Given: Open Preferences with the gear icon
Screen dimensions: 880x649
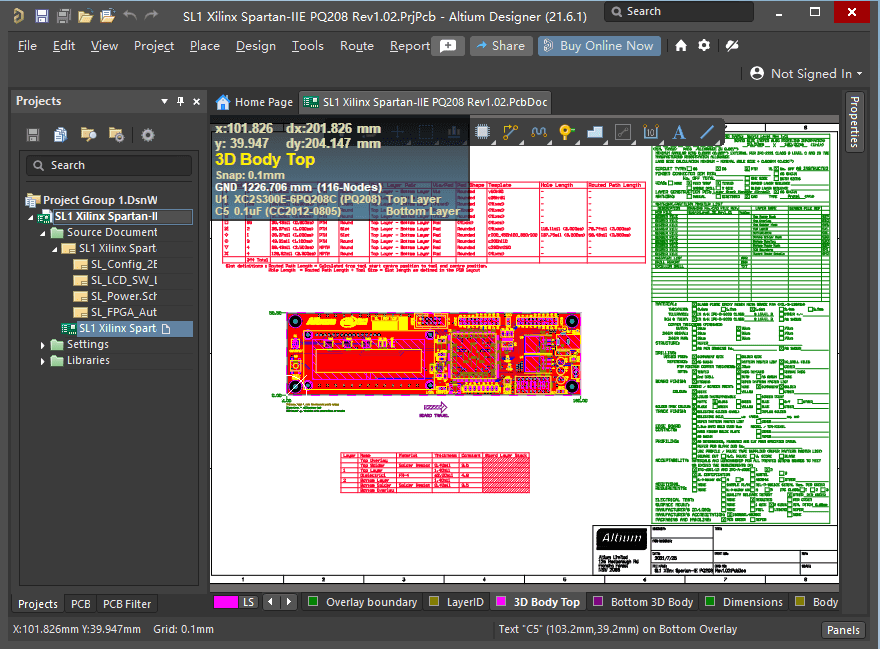Looking at the screenshot, I should 704,45.
